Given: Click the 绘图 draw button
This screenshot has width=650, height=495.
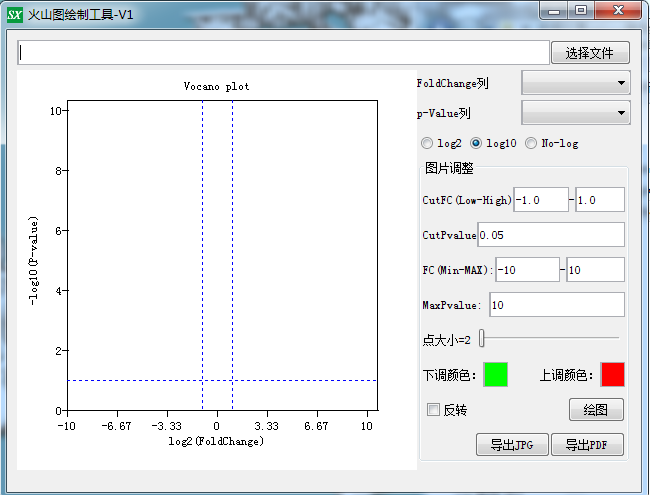Looking at the screenshot, I should (596, 410).
